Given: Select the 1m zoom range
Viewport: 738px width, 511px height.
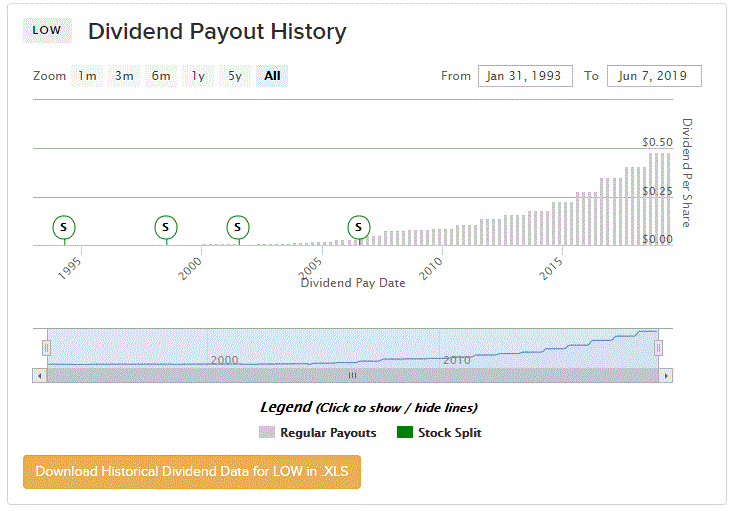Looking at the screenshot, I should (x=87, y=76).
